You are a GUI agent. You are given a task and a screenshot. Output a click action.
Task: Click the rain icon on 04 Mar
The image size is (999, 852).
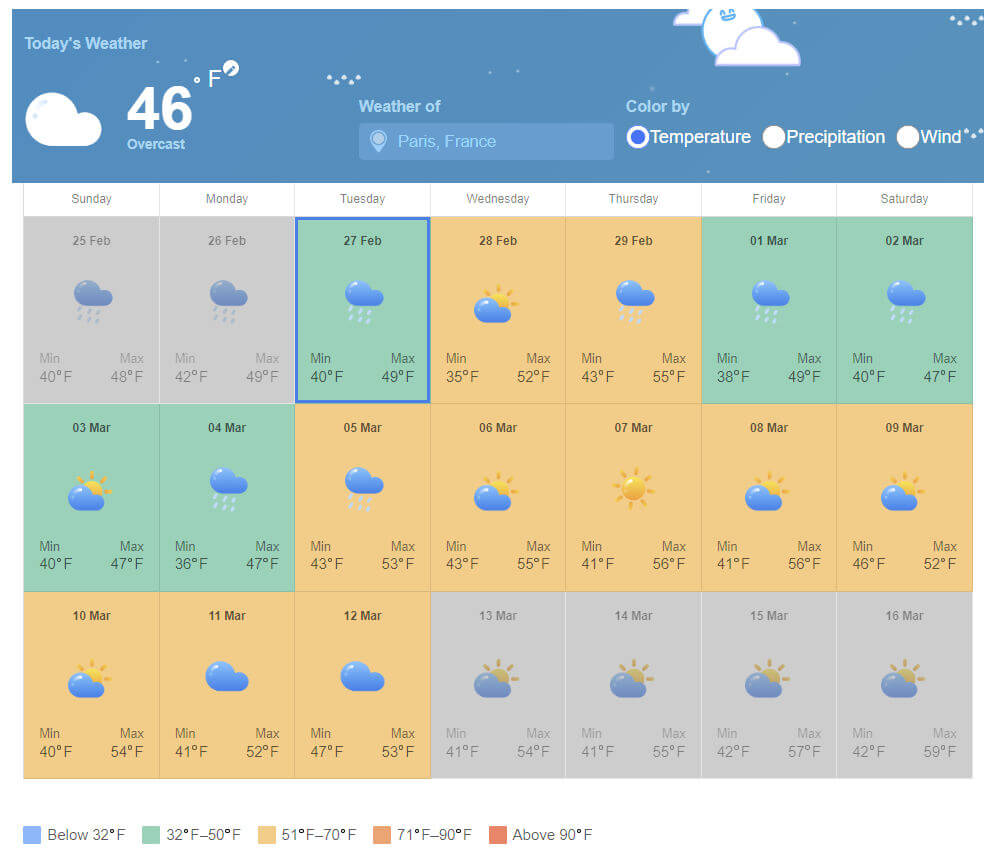click(x=228, y=489)
